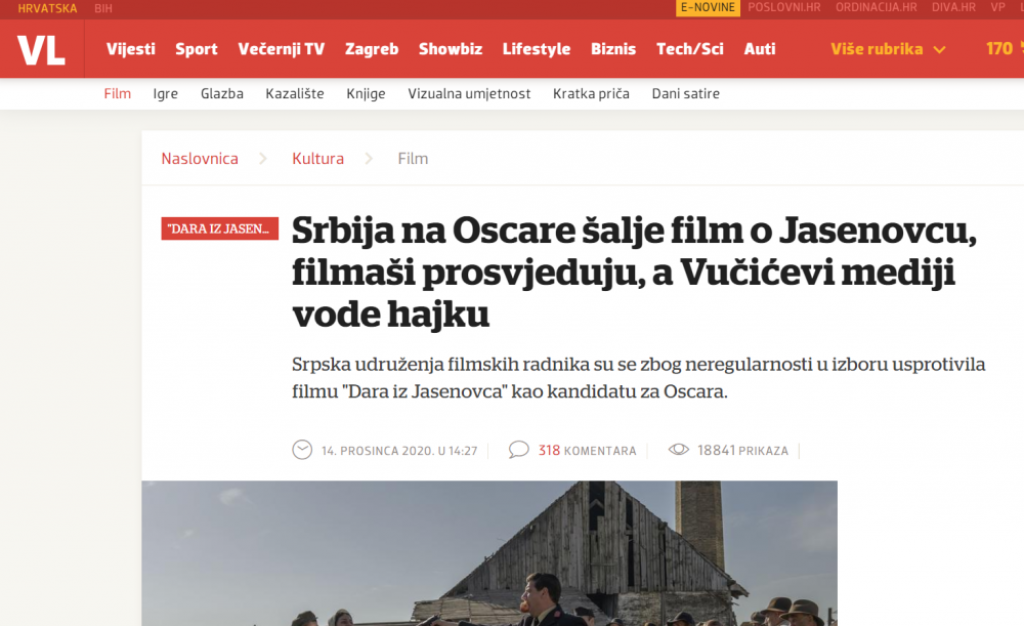
Task: Select the HRVATSKA edition
Action: 46,8
